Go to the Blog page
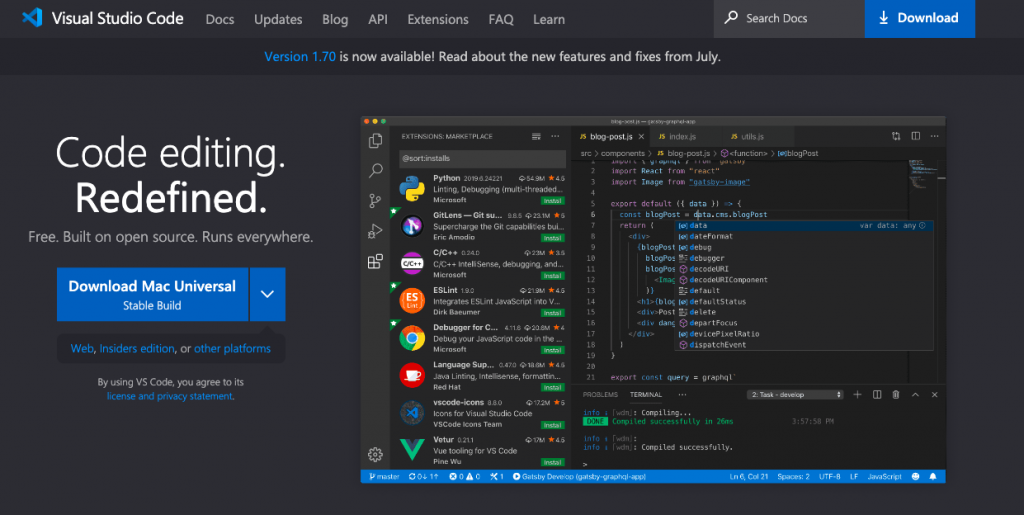 click(x=335, y=20)
